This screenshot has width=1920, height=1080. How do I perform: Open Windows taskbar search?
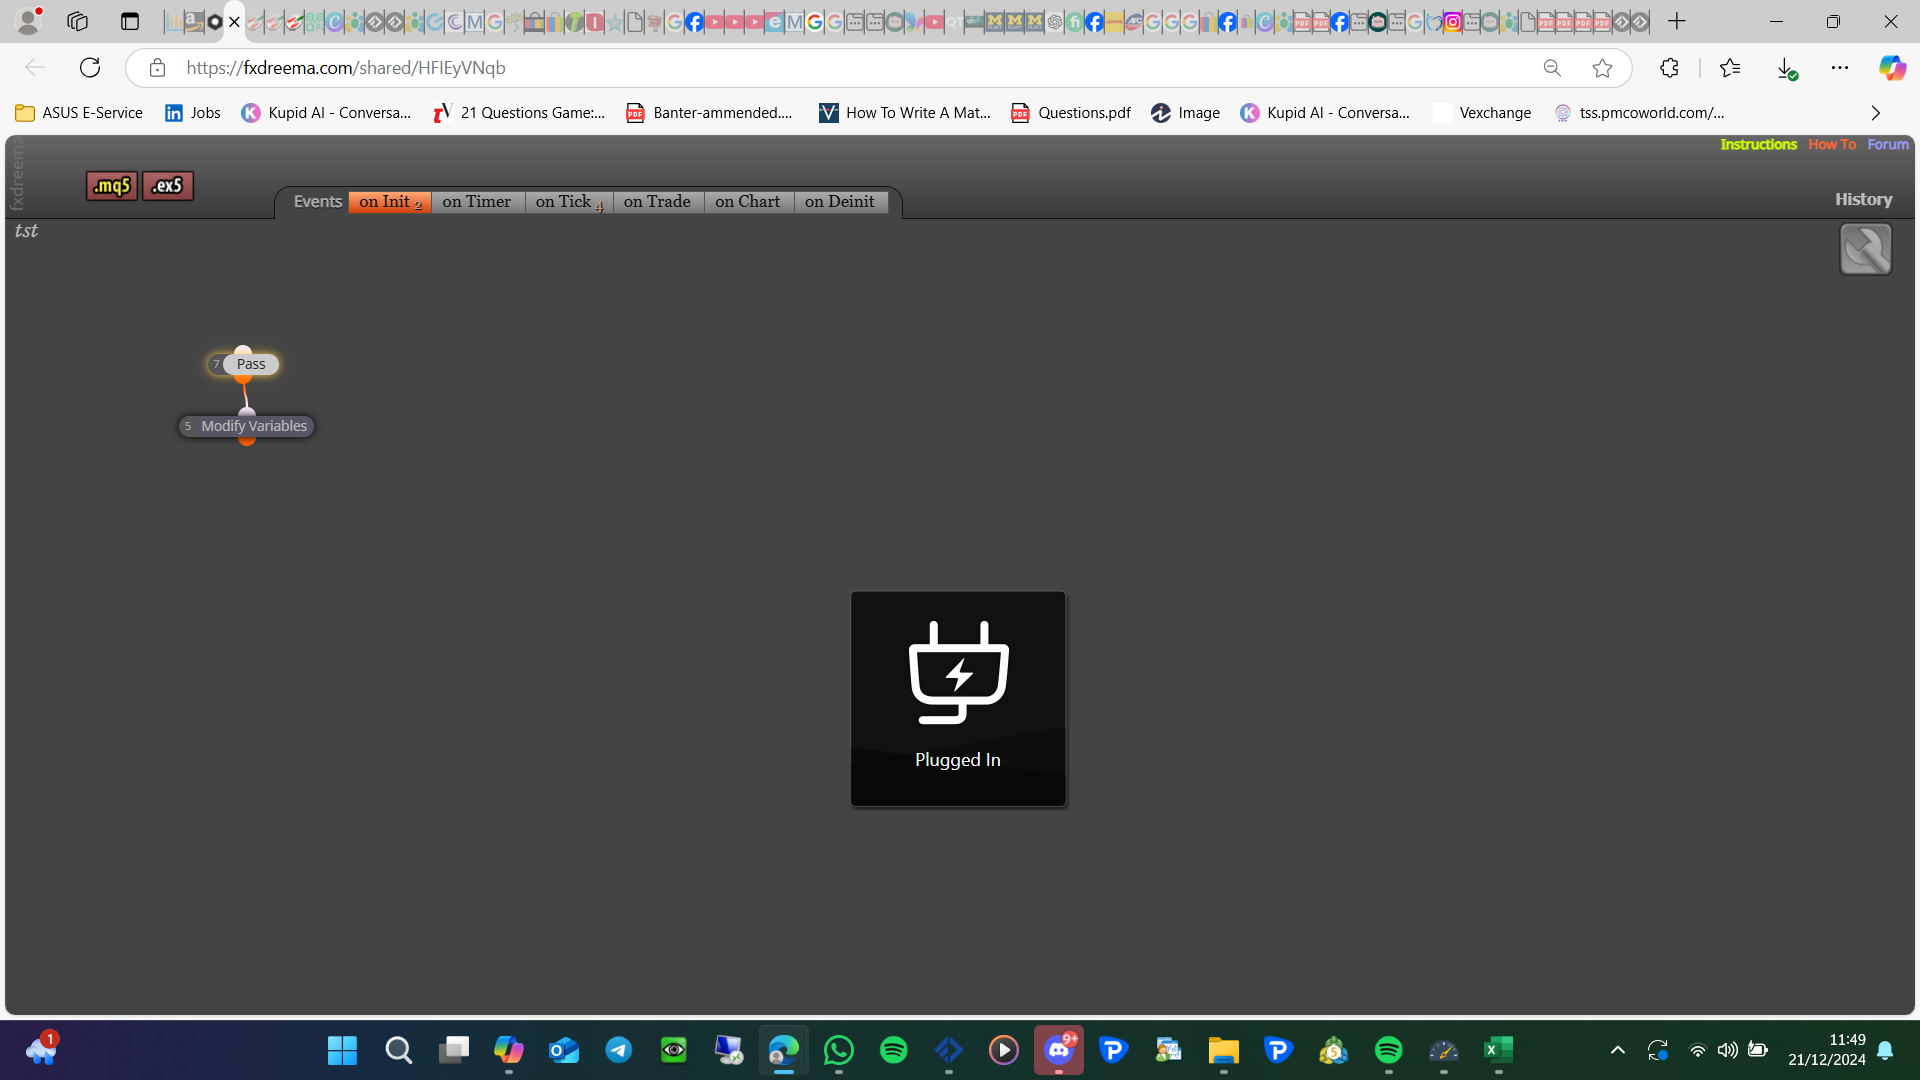[398, 1050]
